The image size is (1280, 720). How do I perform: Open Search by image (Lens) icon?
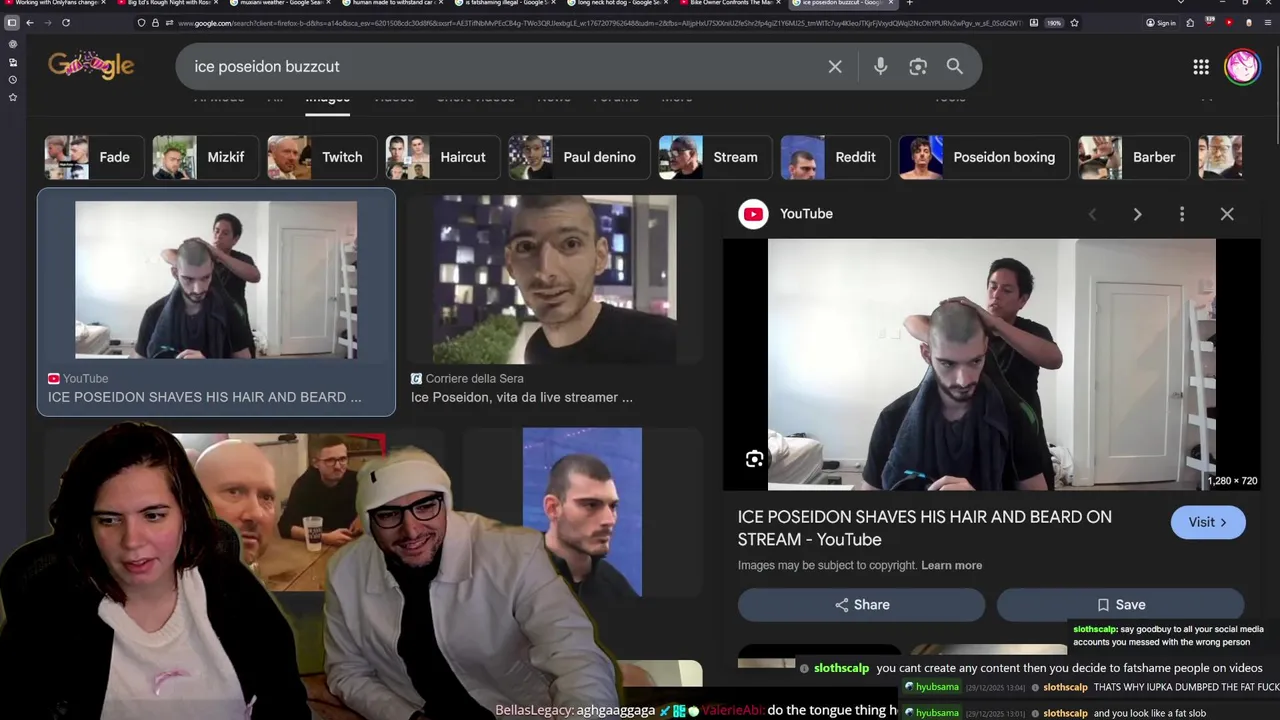[x=918, y=66]
